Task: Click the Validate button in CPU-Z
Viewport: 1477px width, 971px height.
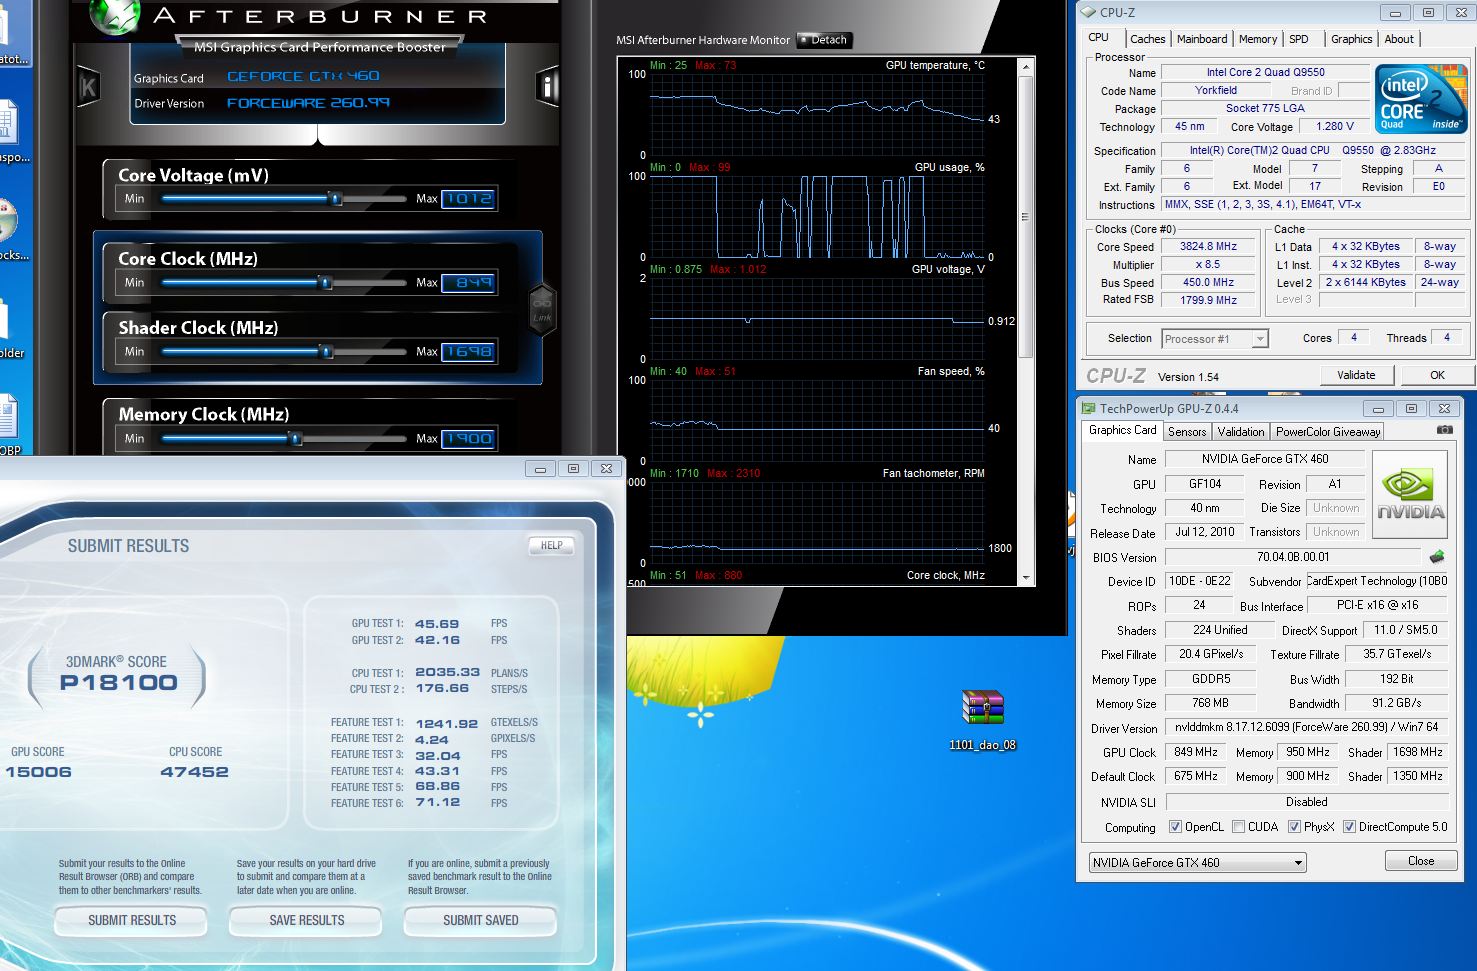Action: pos(1355,375)
